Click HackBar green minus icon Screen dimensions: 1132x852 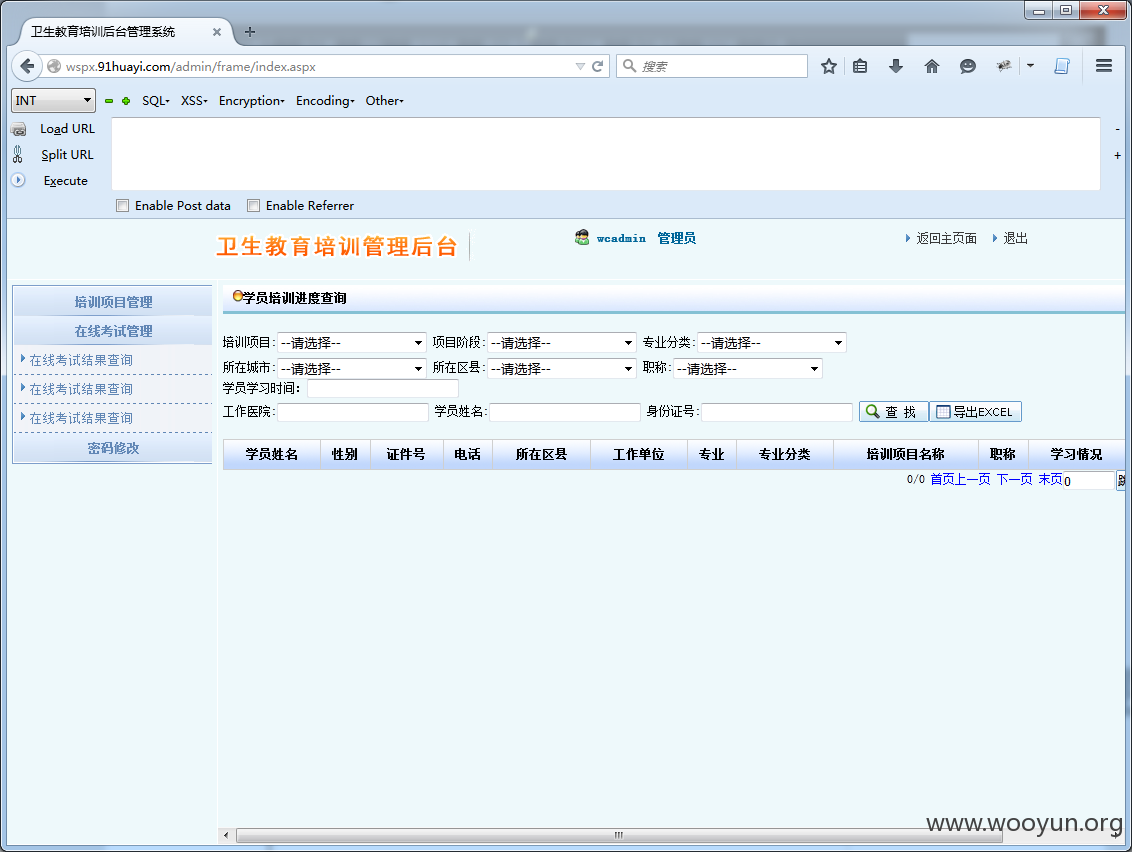click(x=109, y=101)
